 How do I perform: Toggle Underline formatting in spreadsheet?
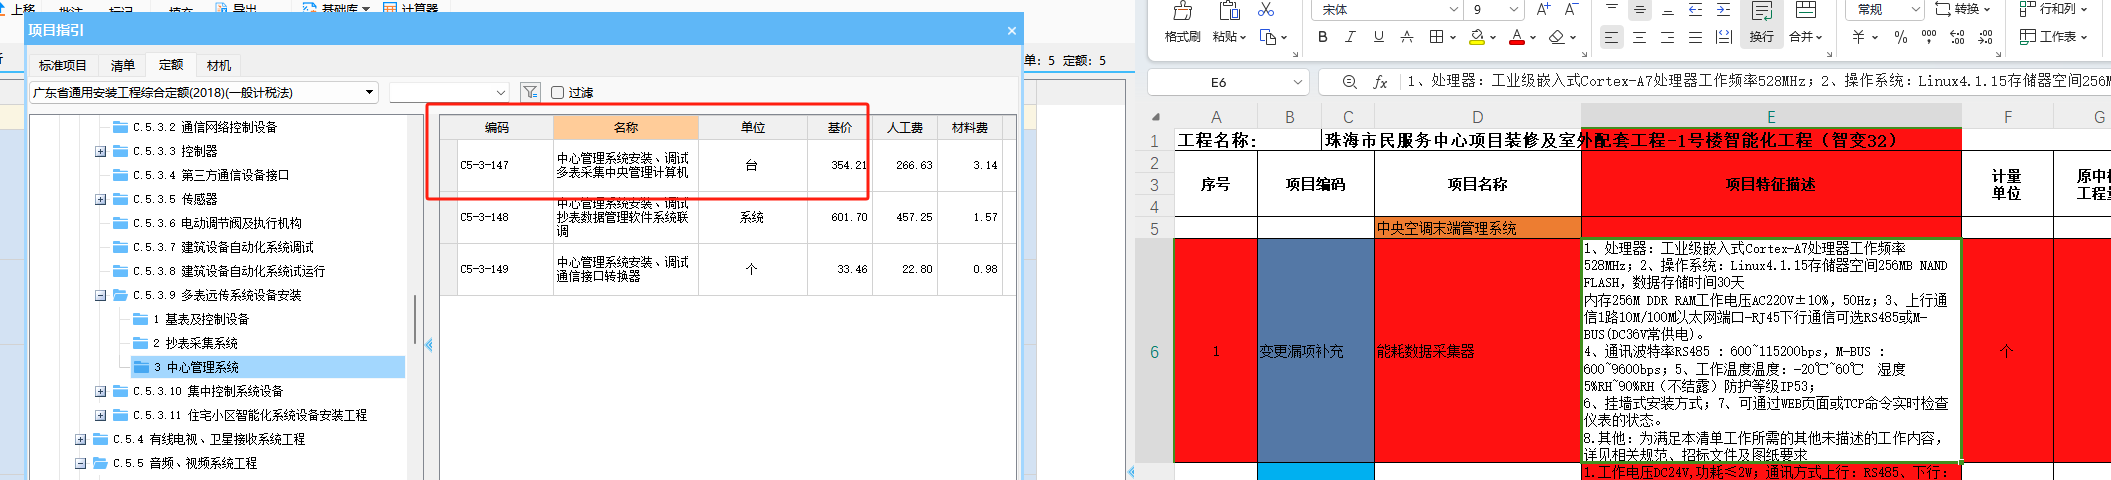[x=1379, y=37]
